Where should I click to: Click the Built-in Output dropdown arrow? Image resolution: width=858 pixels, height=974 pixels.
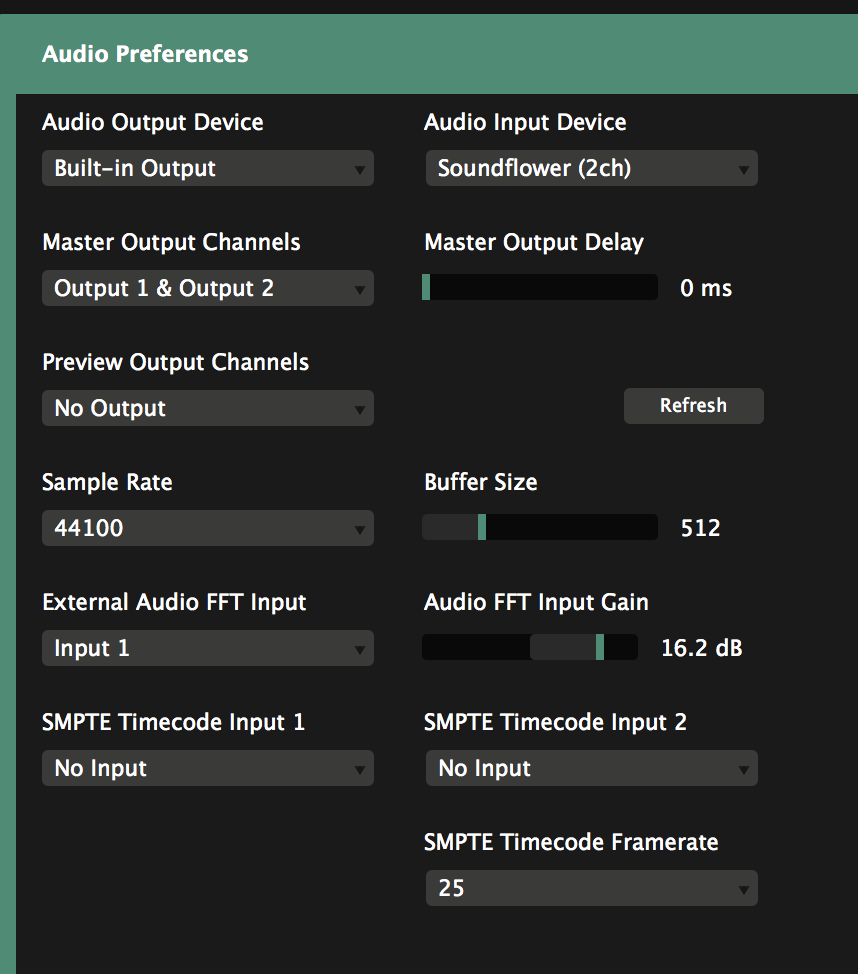click(x=359, y=170)
